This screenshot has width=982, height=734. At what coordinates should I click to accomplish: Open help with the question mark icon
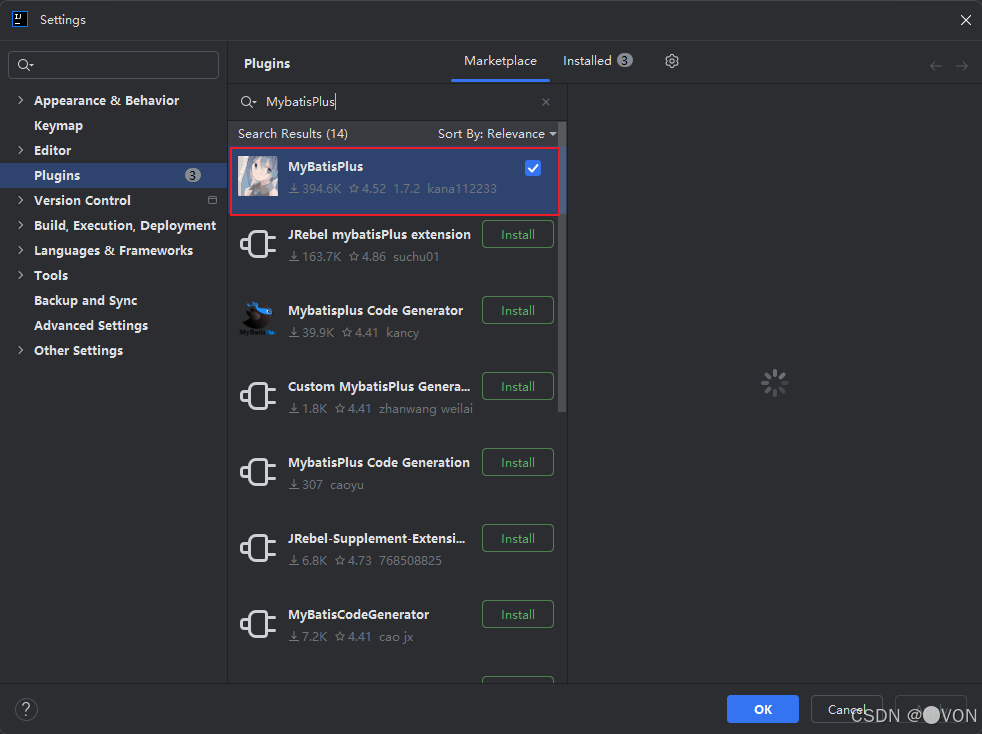click(x=26, y=710)
